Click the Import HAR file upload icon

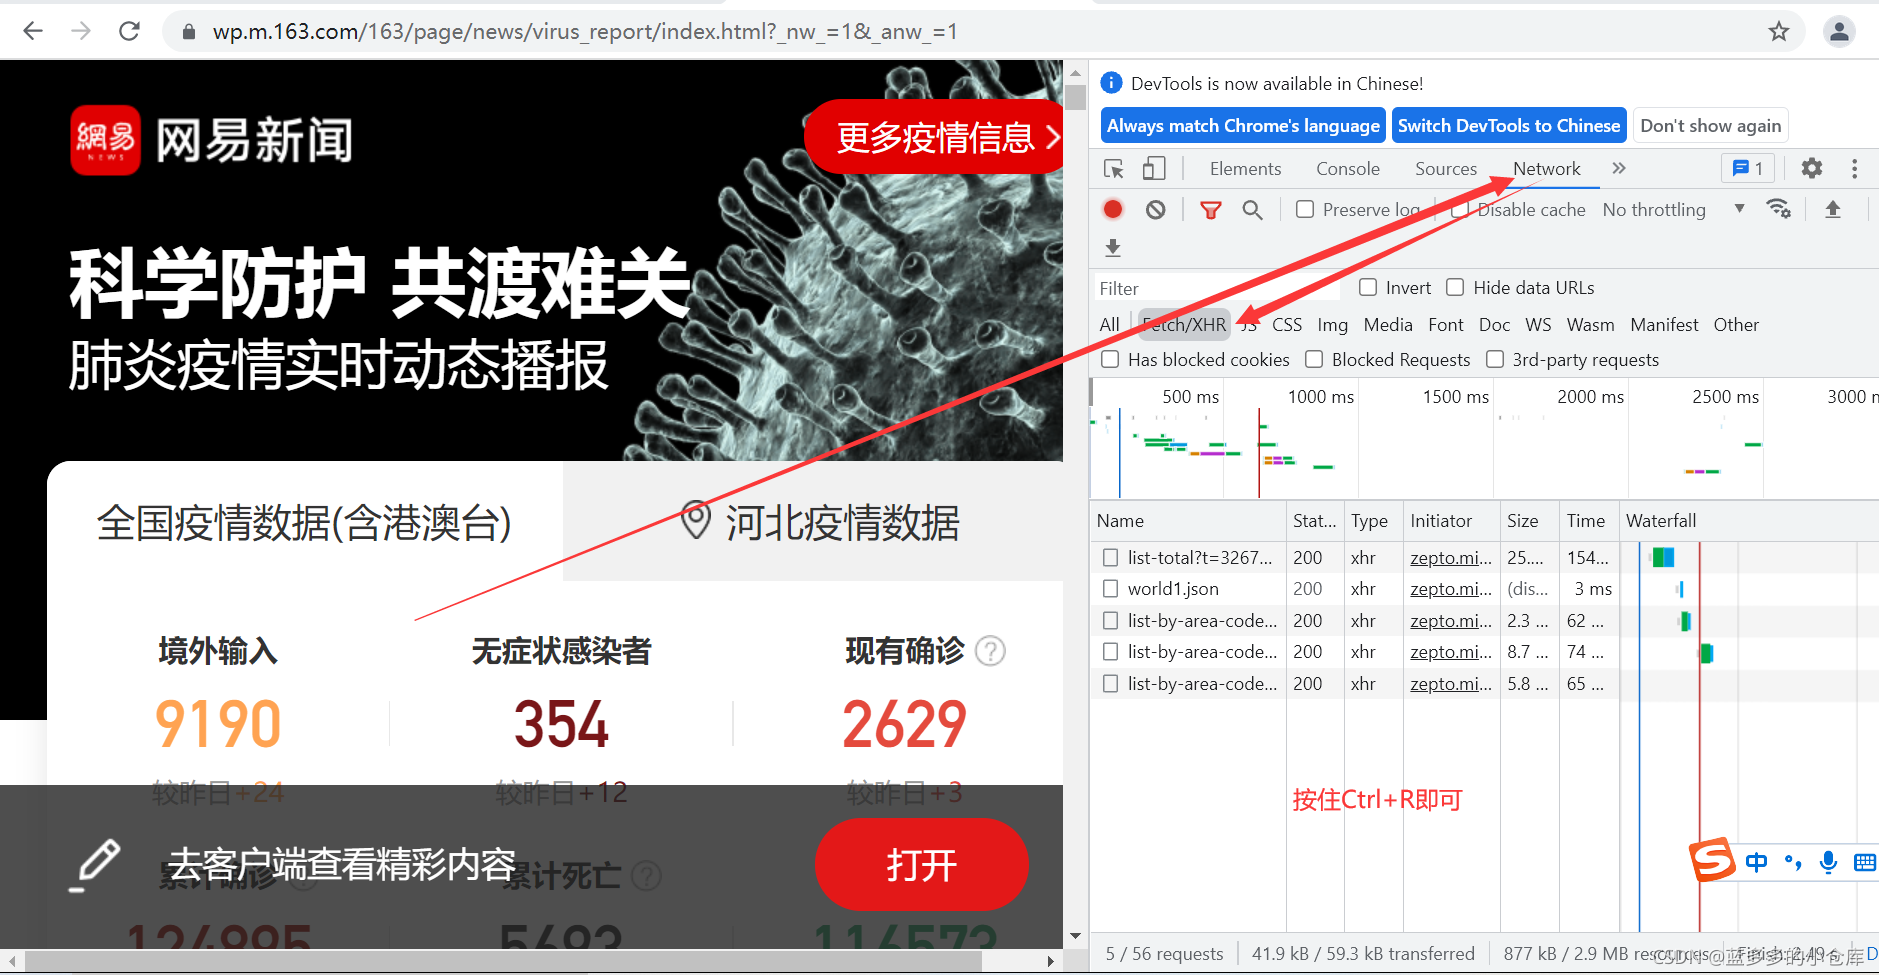pyautogui.click(x=1832, y=208)
